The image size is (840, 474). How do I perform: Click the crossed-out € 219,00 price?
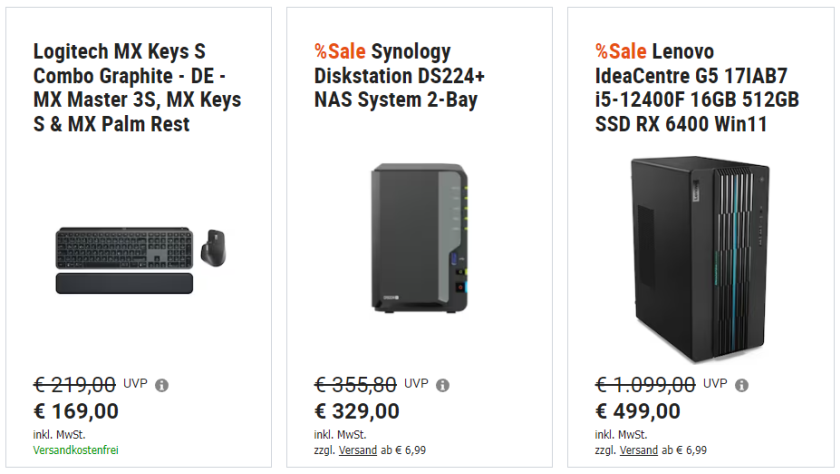[x=75, y=384]
